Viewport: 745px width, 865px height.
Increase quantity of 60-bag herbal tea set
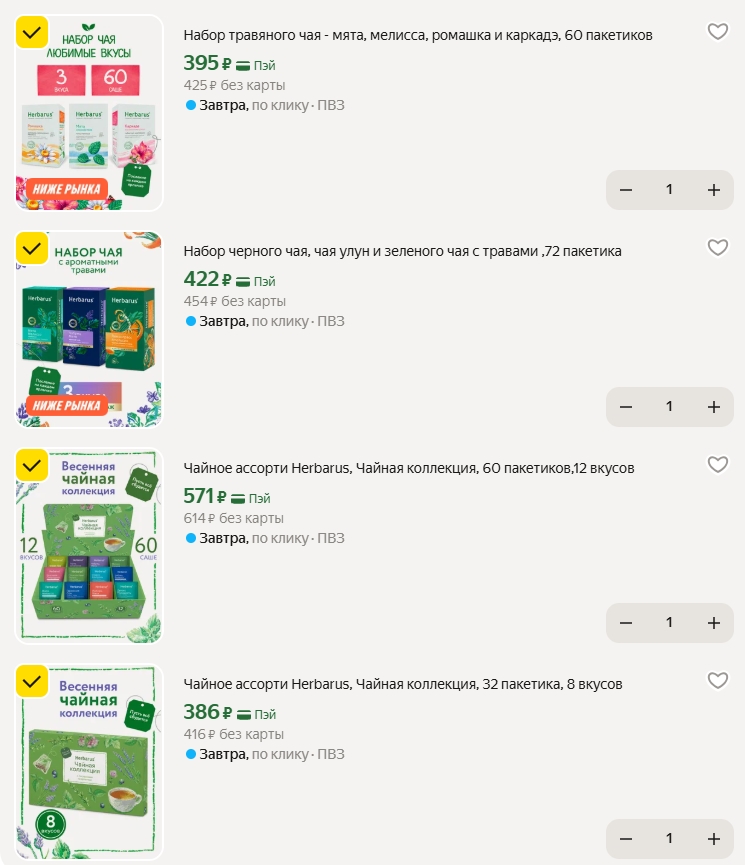tap(713, 190)
